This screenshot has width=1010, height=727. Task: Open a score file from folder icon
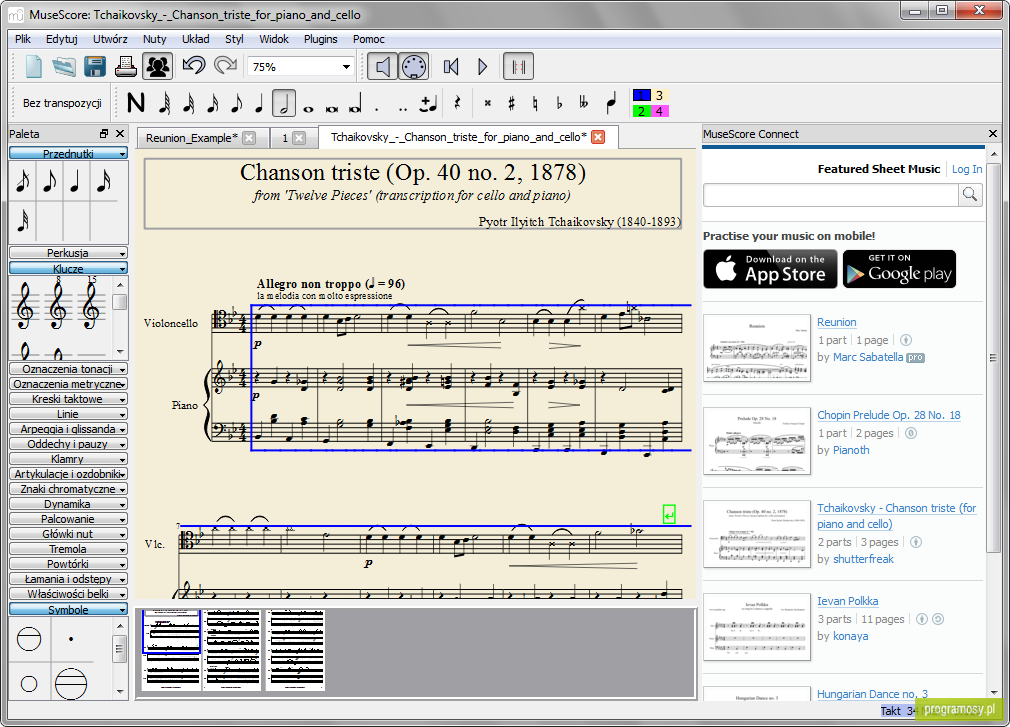coord(64,66)
